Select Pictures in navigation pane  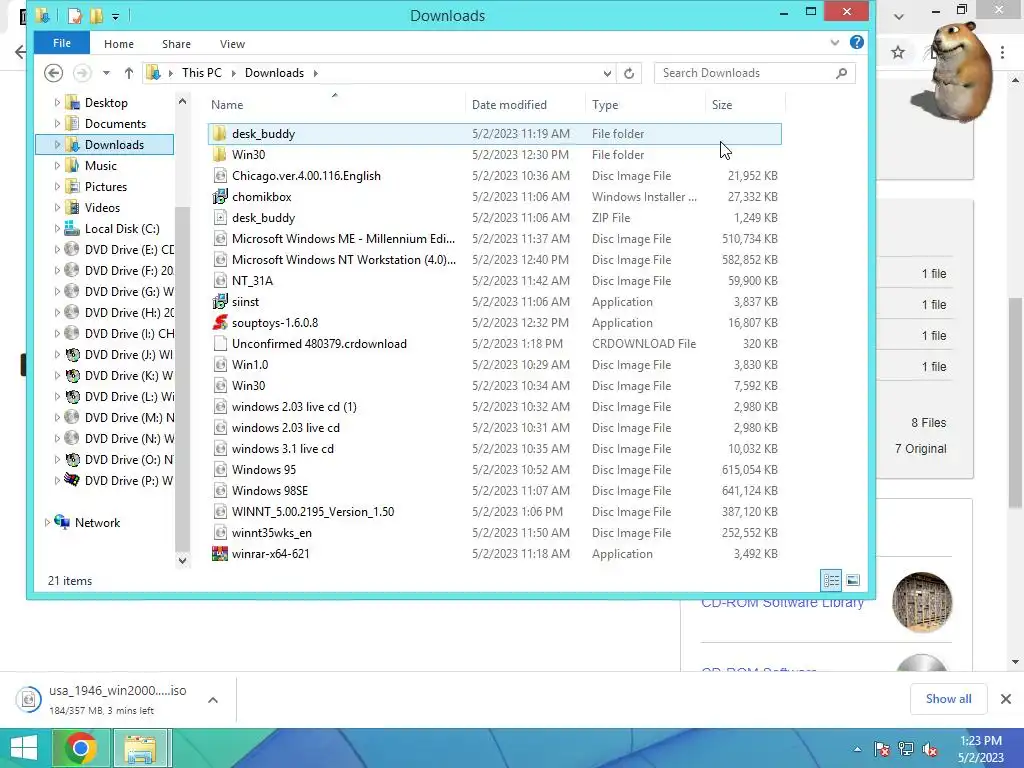click(x=105, y=187)
